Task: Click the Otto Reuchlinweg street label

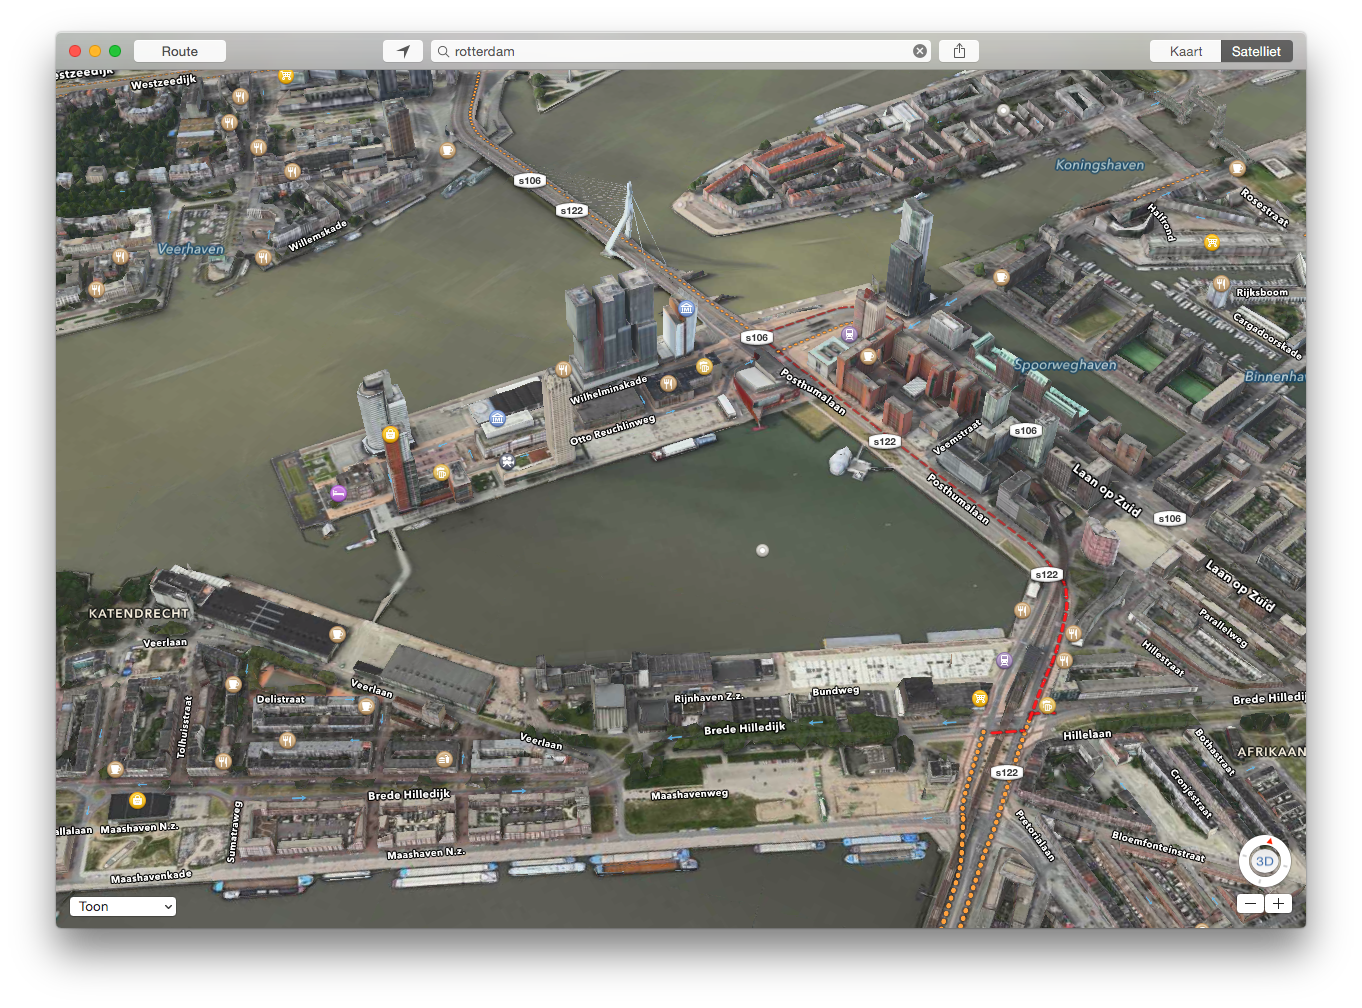Action: [x=612, y=430]
